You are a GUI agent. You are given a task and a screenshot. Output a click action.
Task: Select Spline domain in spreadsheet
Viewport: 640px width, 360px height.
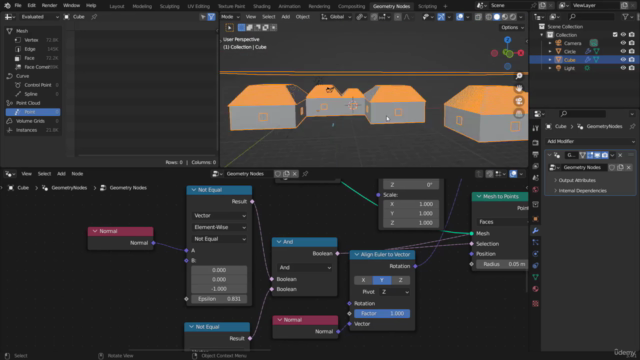[33, 94]
